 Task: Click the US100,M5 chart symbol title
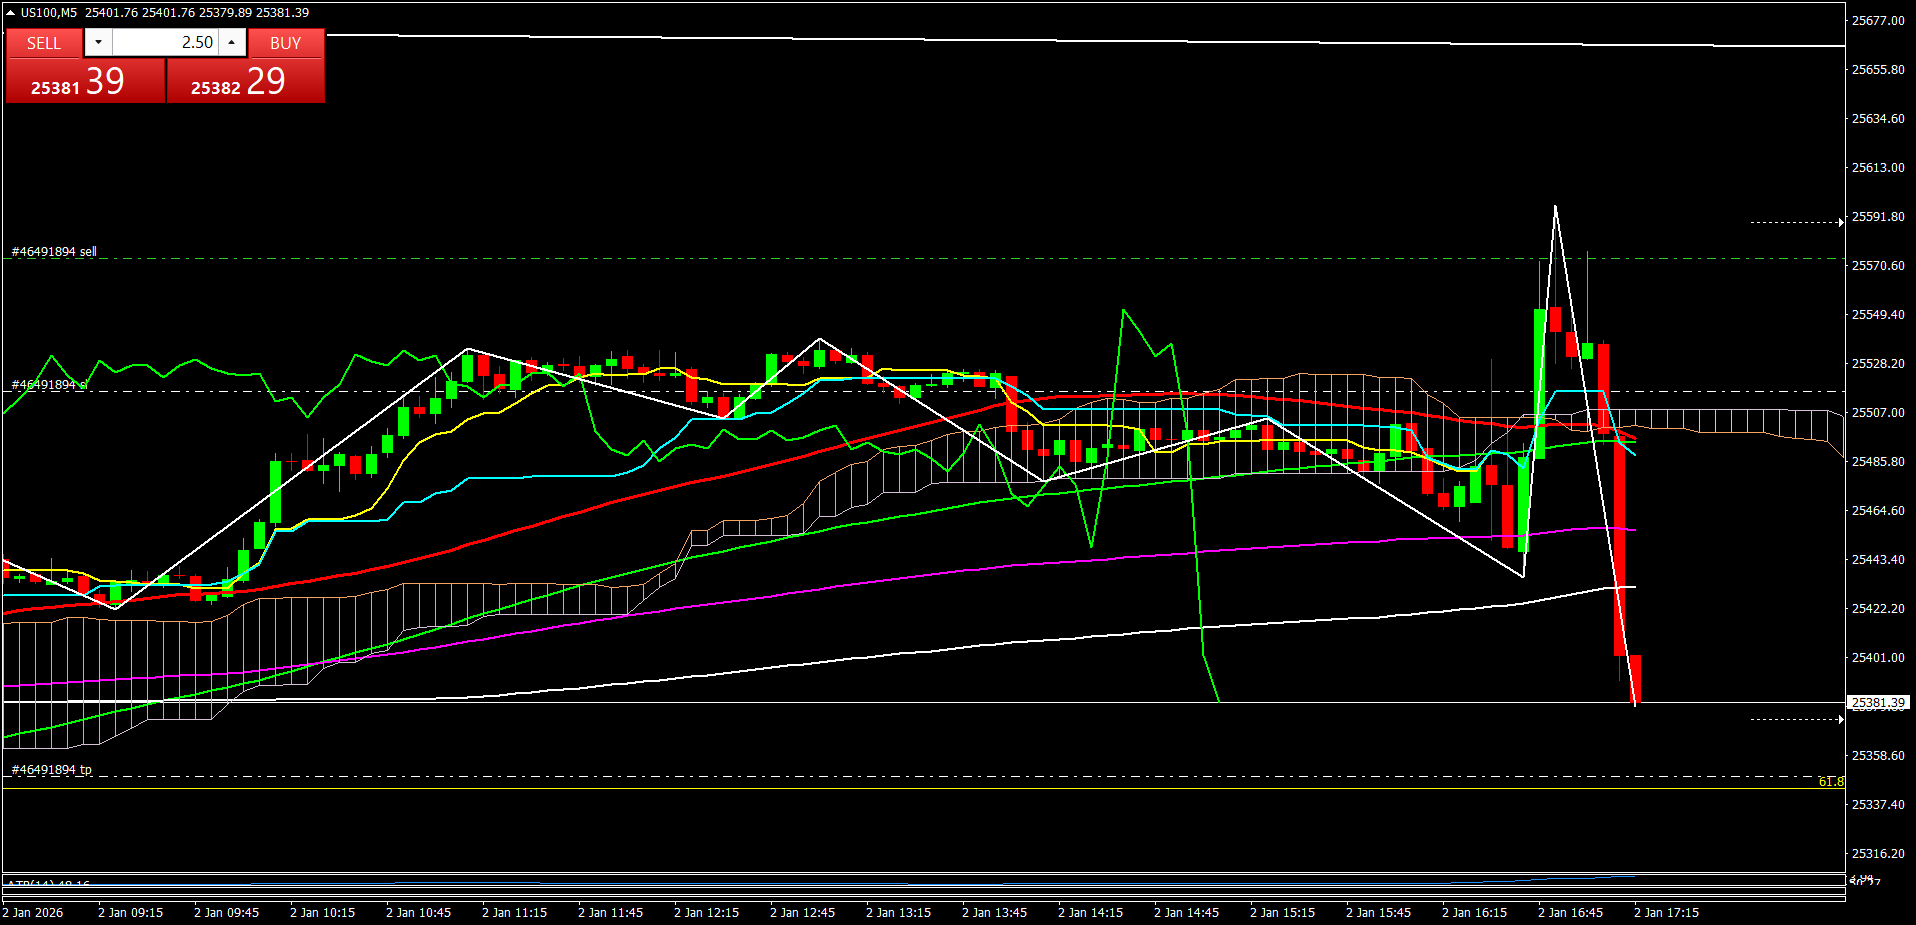pos(48,13)
